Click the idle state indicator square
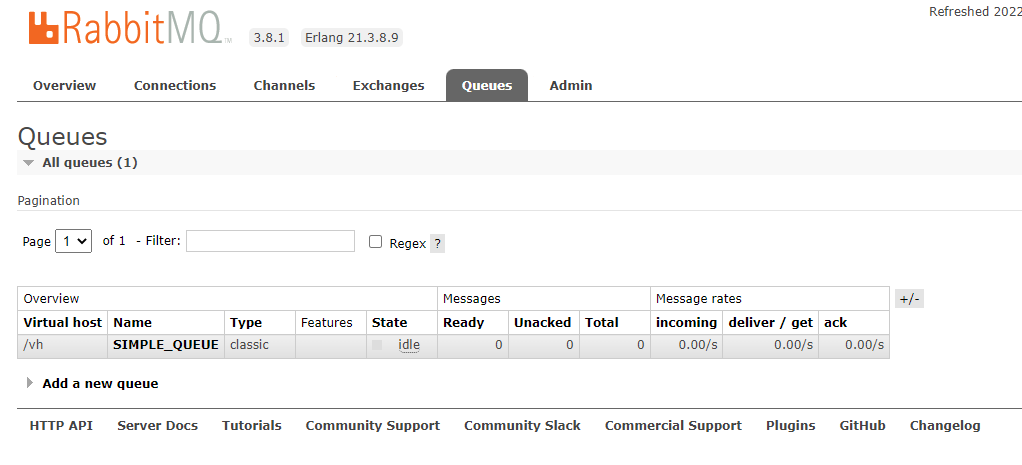This screenshot has width=1022, height=465. pyautogui.click(x=377, y=345)
